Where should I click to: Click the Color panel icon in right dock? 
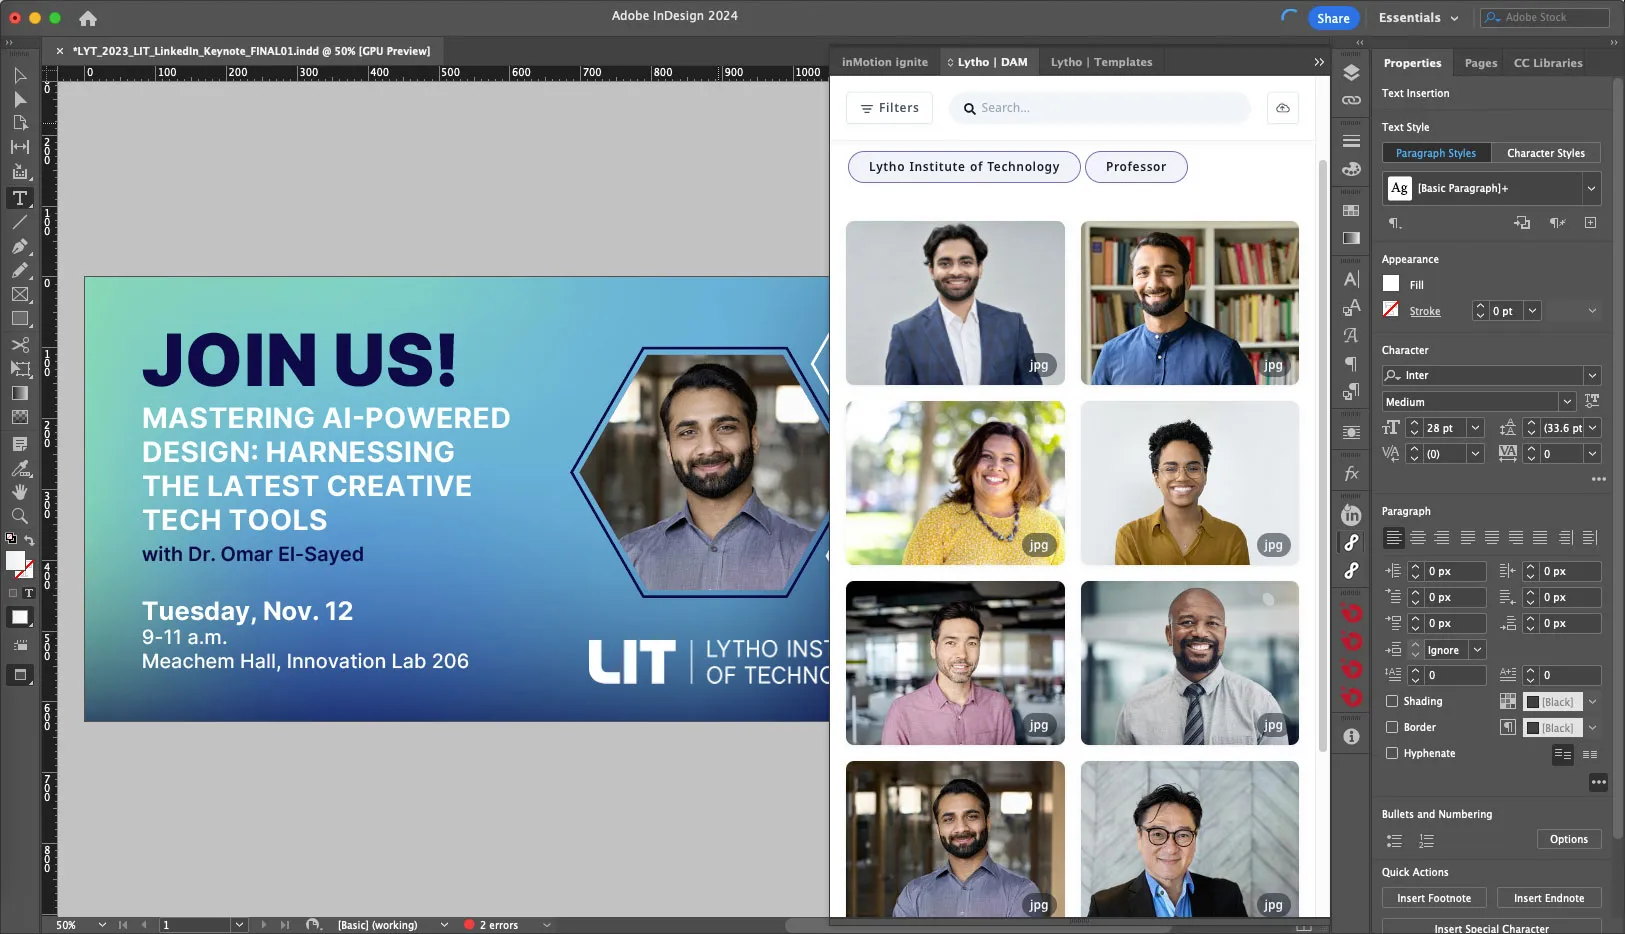1353,169
